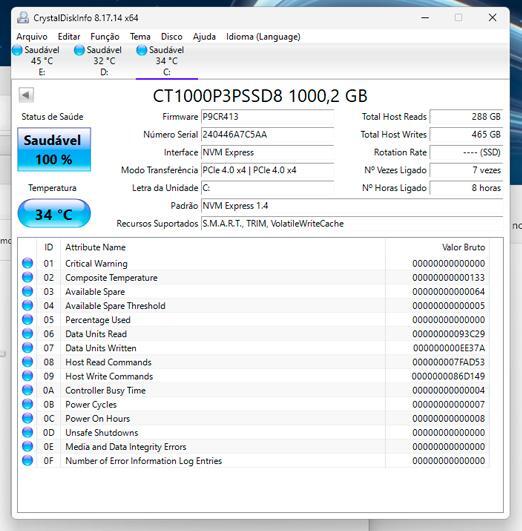Viewport: 522px width, 531px height.
Task: Click the status orb for Critical Warning row
Action: pos(27,263)
